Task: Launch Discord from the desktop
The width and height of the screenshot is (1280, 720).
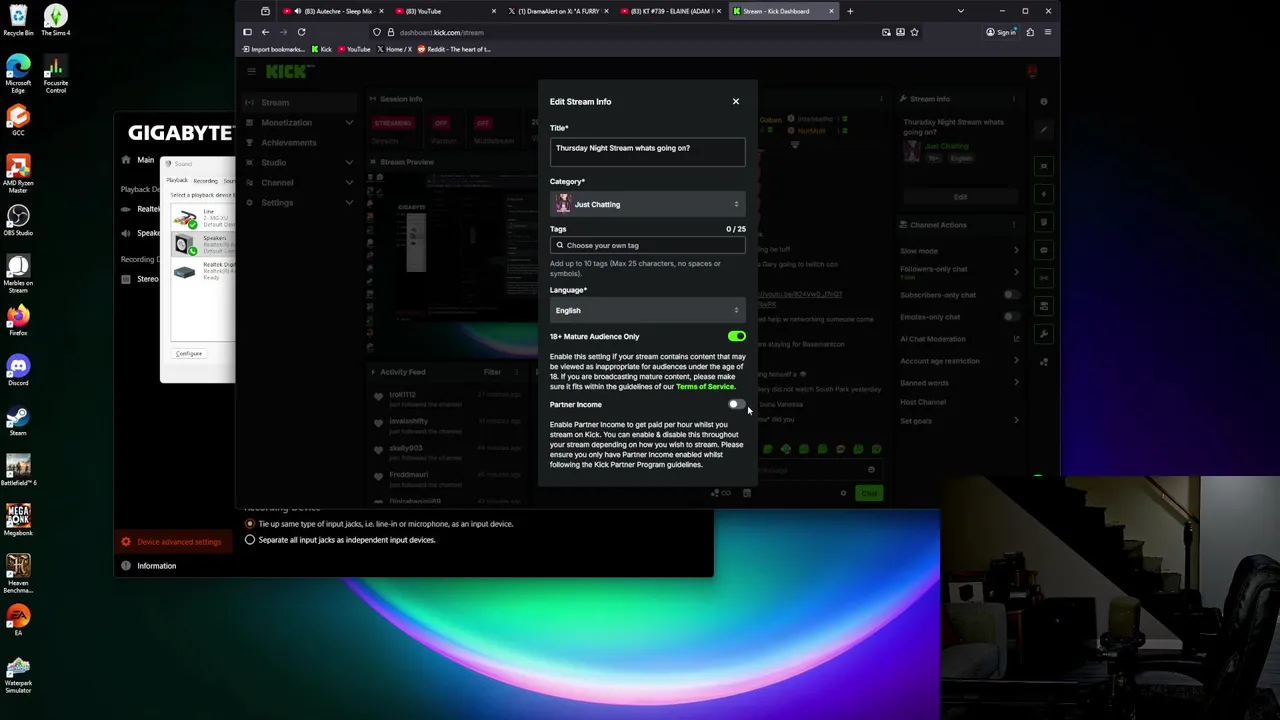Action: tap(18, 370)
